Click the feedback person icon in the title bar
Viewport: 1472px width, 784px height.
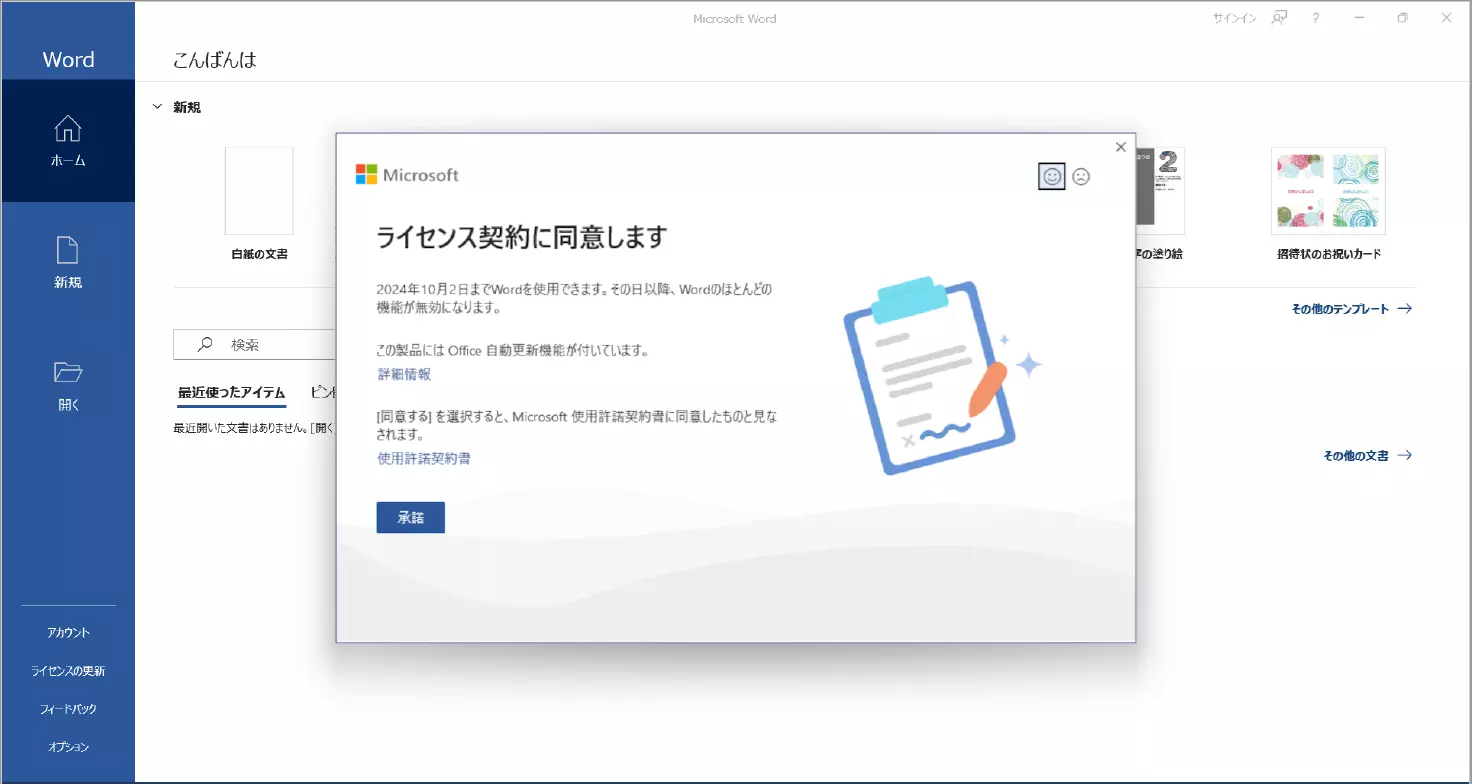(1278, 18)
